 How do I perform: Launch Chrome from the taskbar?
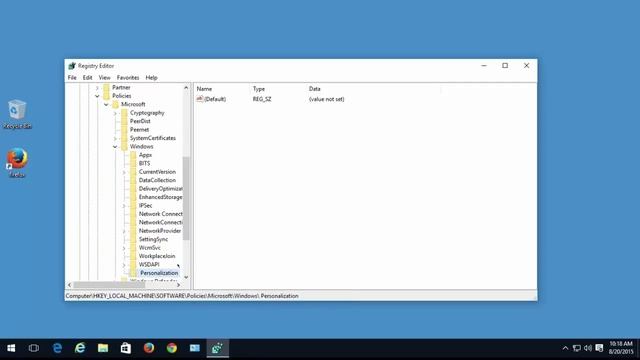pos(172,348)
